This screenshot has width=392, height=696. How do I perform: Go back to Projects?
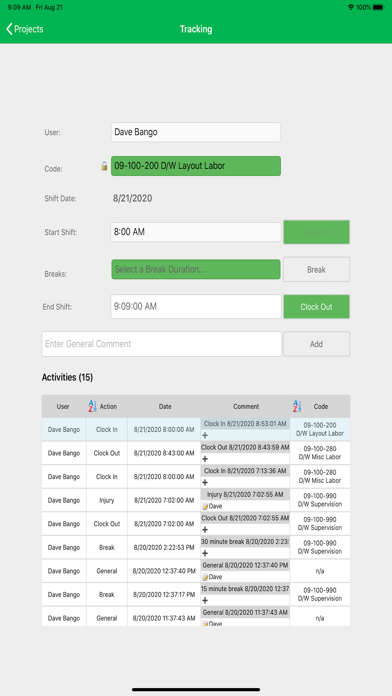tap(24, 29)
